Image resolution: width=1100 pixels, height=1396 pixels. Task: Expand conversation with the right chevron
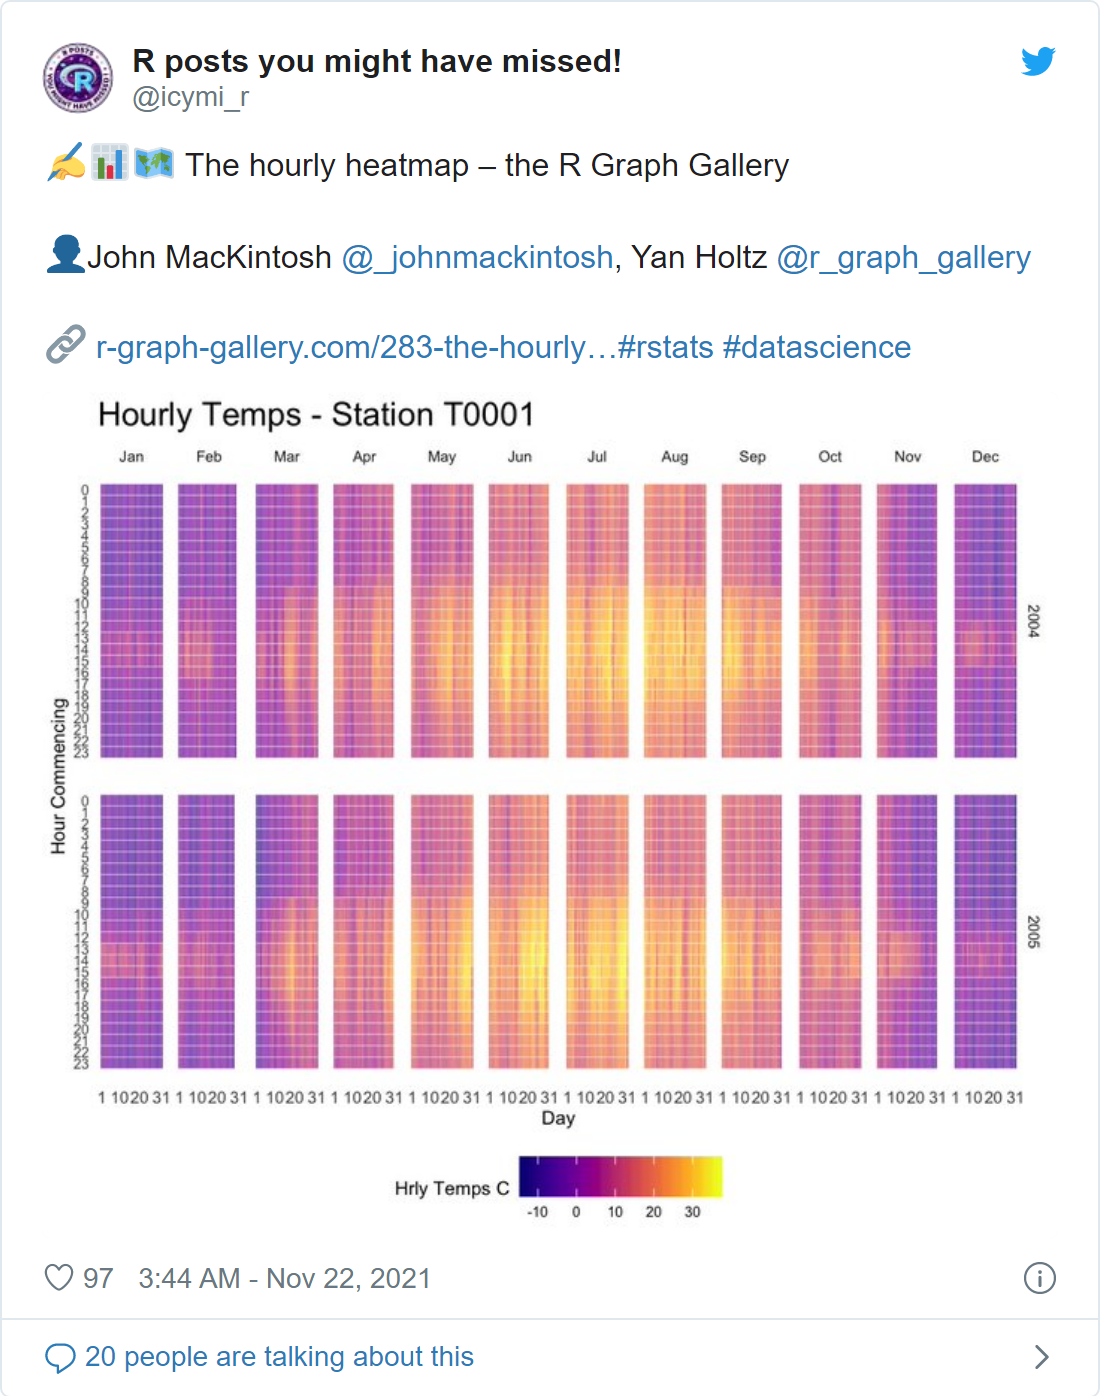[1041, 1357]
